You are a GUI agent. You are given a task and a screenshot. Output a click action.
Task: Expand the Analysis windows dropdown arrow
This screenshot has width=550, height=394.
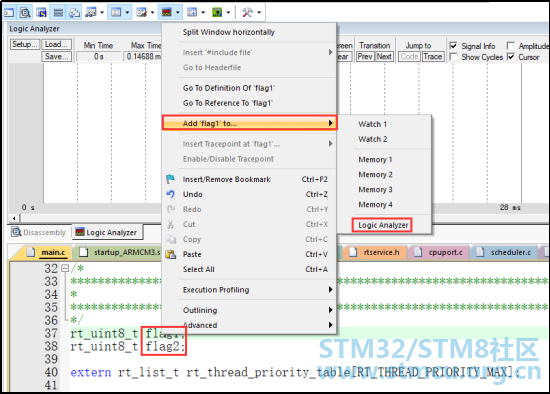click(x=178, y=13)
